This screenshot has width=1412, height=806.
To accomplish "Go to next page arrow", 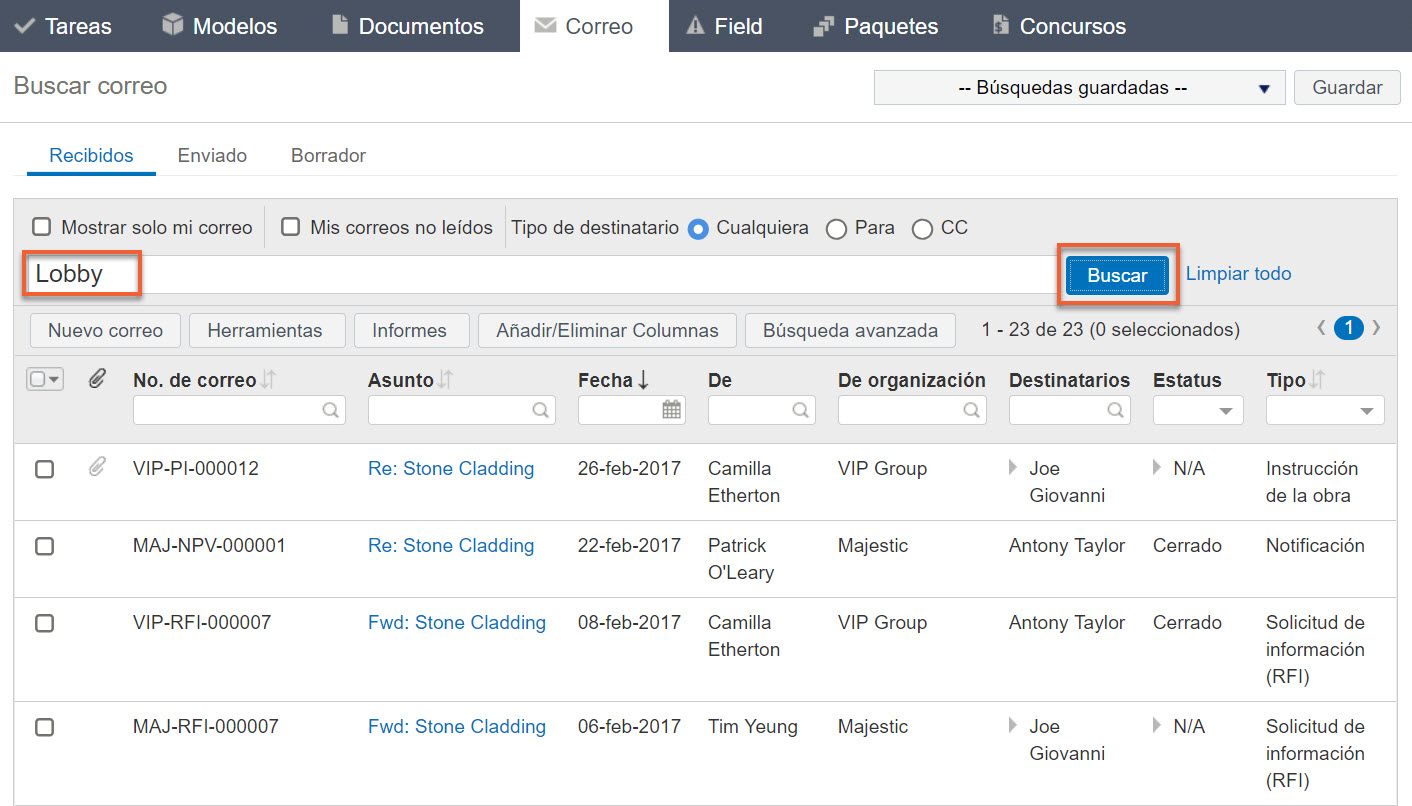I will pyautogui.click(x=1377, y=327).
